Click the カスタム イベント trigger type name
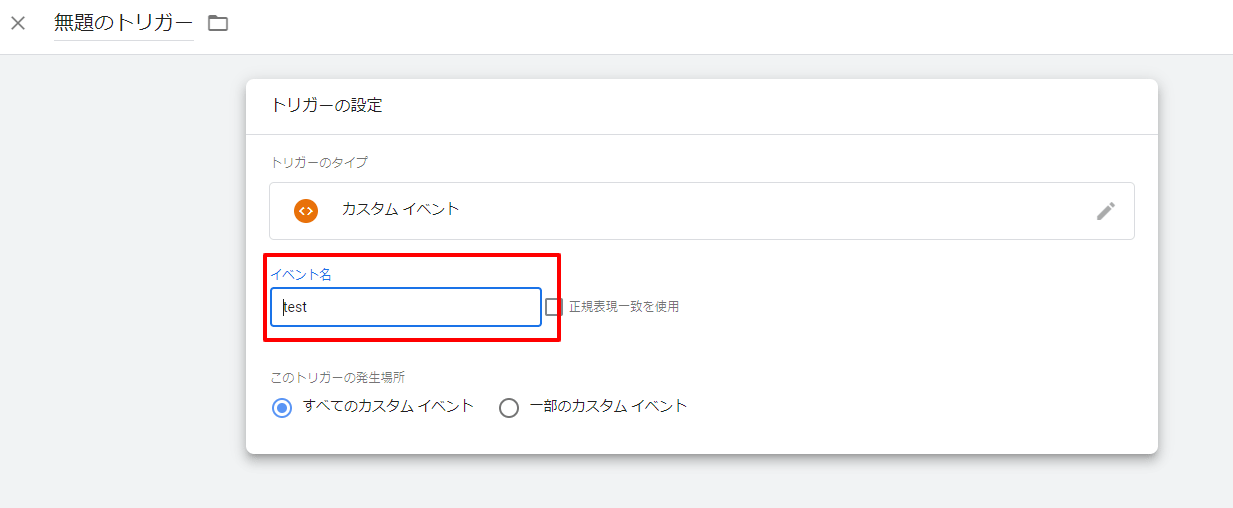The width and height of the screenshot is (1233, 508). [x=400, y=209]
